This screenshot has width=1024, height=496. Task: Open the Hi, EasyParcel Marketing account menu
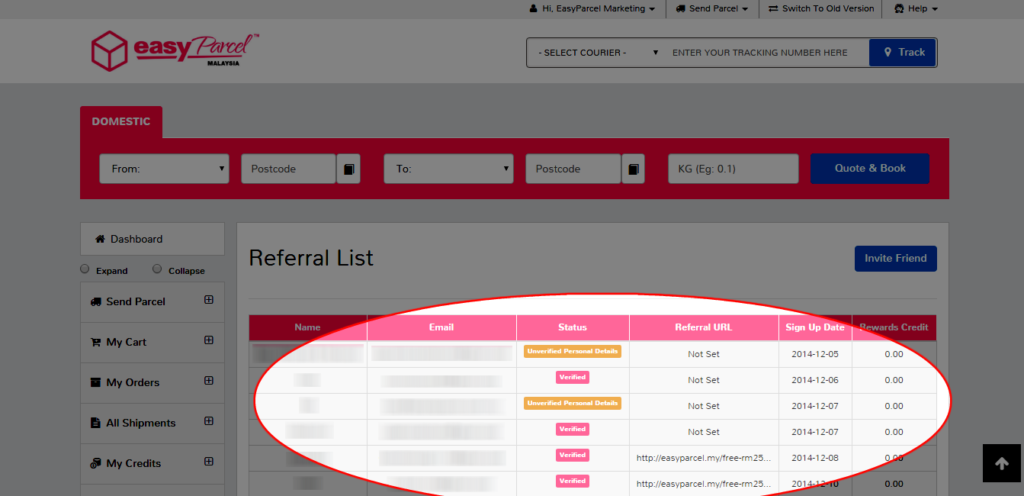[x=592, y=9]
